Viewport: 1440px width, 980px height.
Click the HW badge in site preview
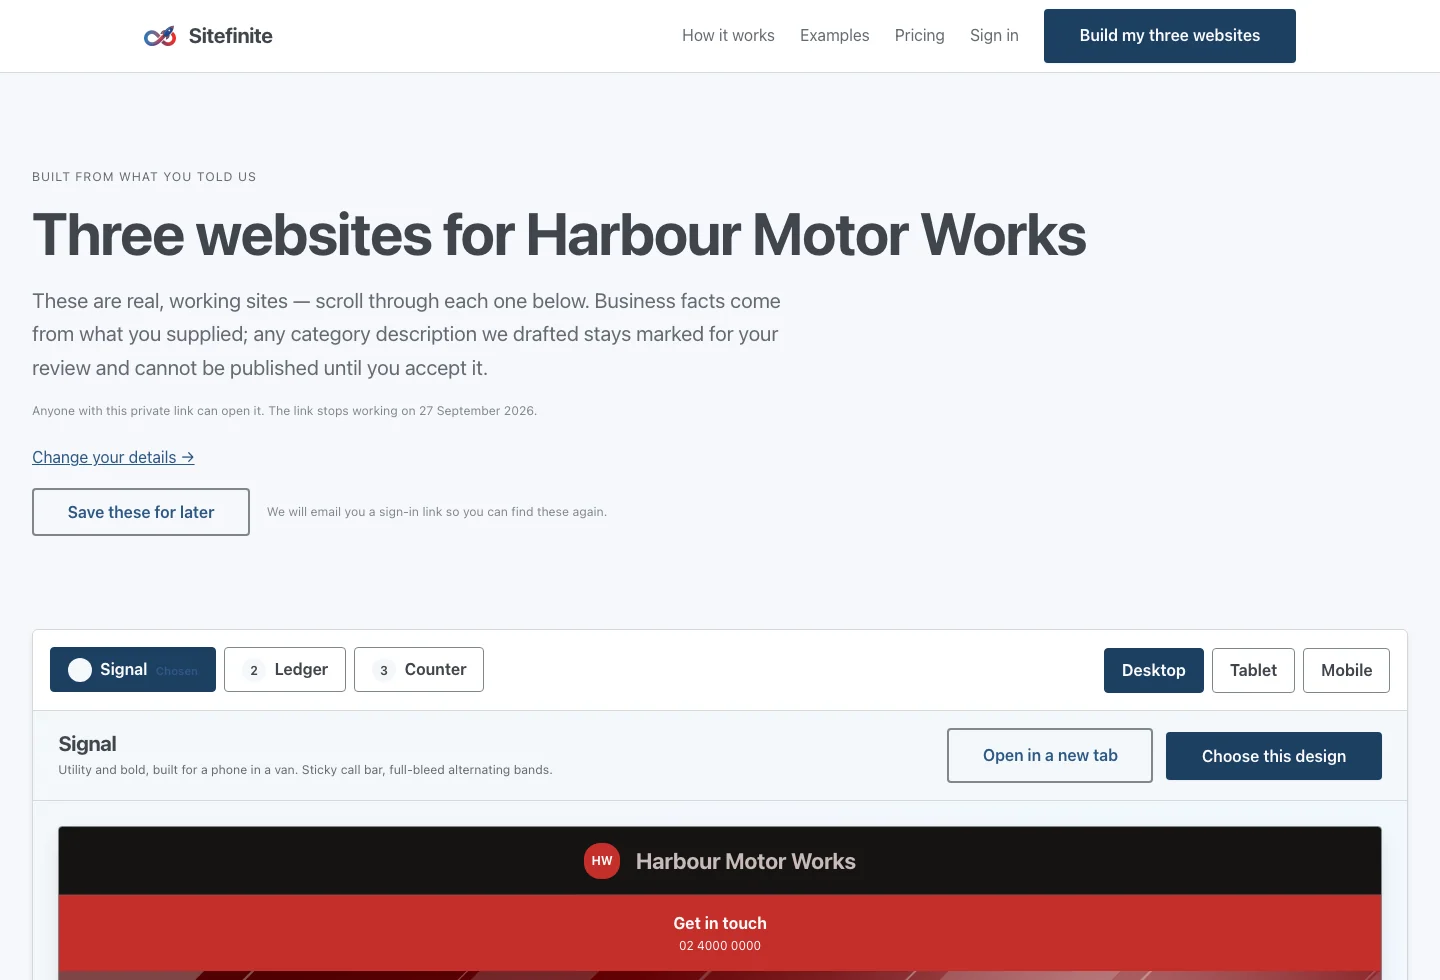602,861
